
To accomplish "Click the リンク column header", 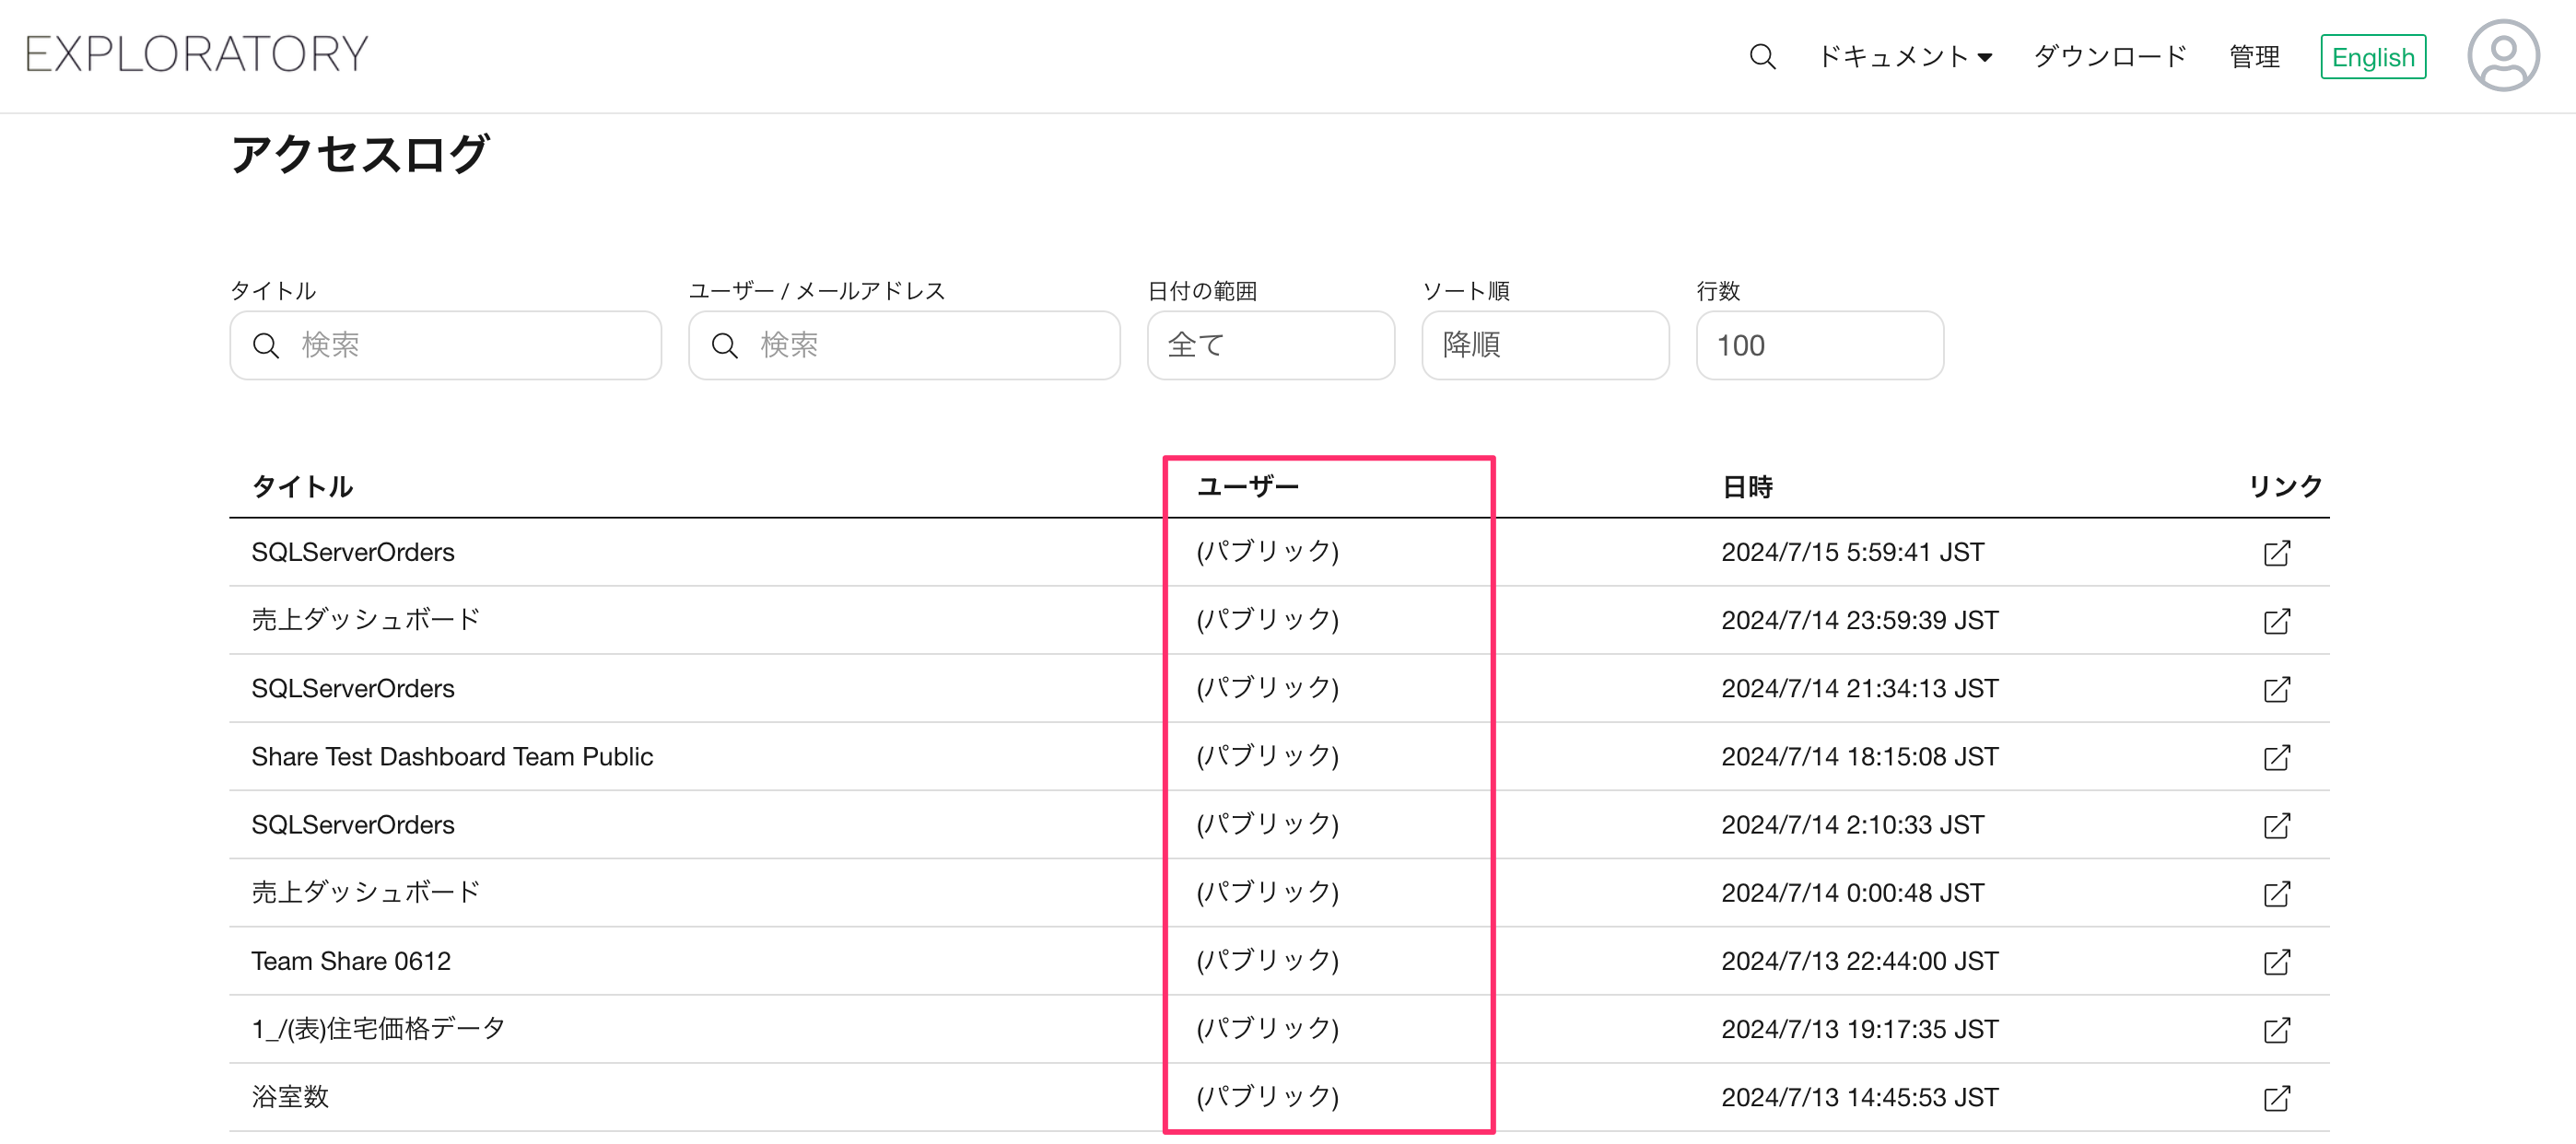I will click(2284, 487).
